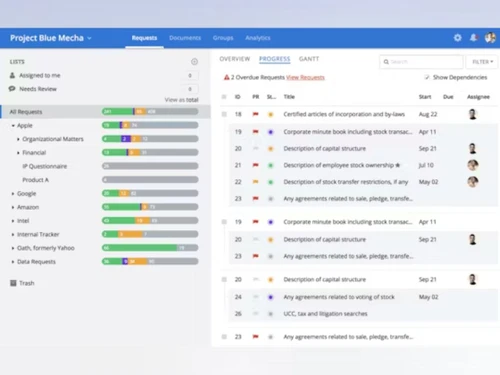Open 'Any agreements related to voting of stock'
This screenshot has height=375, width=500.
[339, 297]
